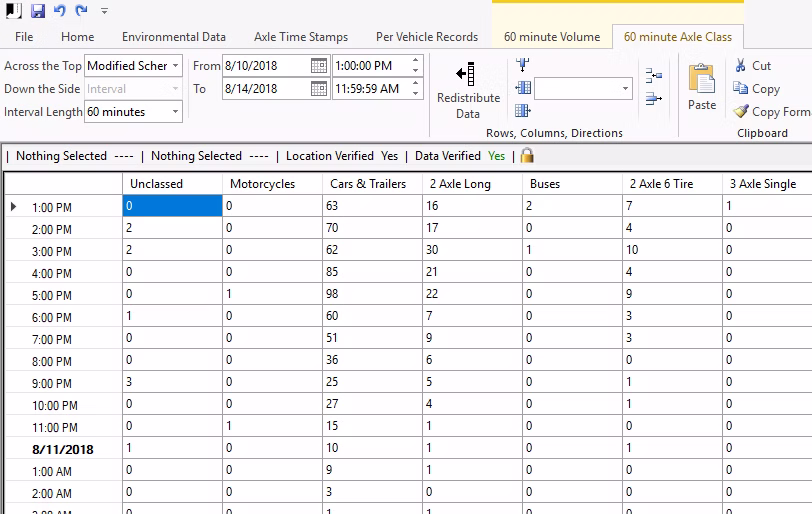Select the 60 minute Axle Class tab
Image resolution: width=812 pixels, height=514 pixels.
coord(678,37)
